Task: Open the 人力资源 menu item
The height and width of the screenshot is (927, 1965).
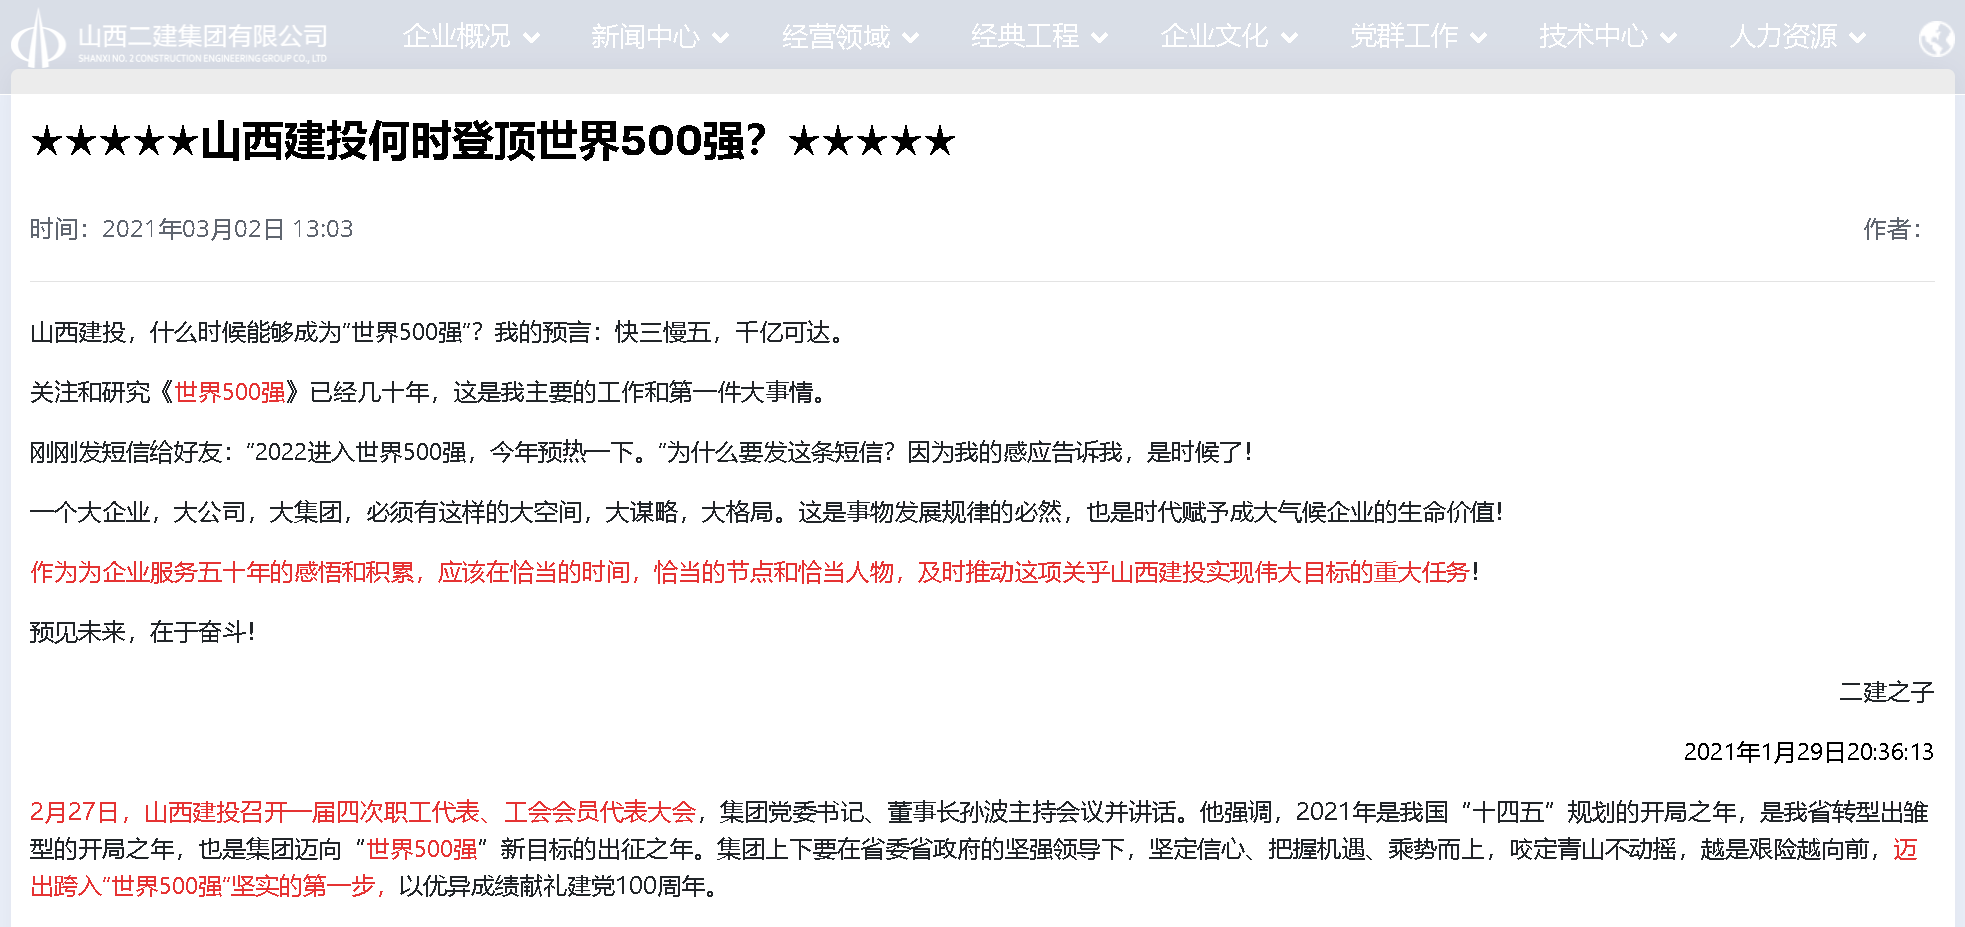Action: tap(1782, 37)
